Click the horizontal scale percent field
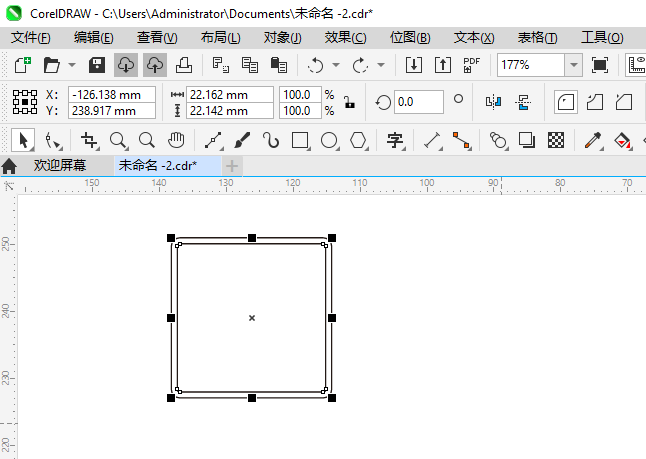The image size is (646, 459). 300,94
